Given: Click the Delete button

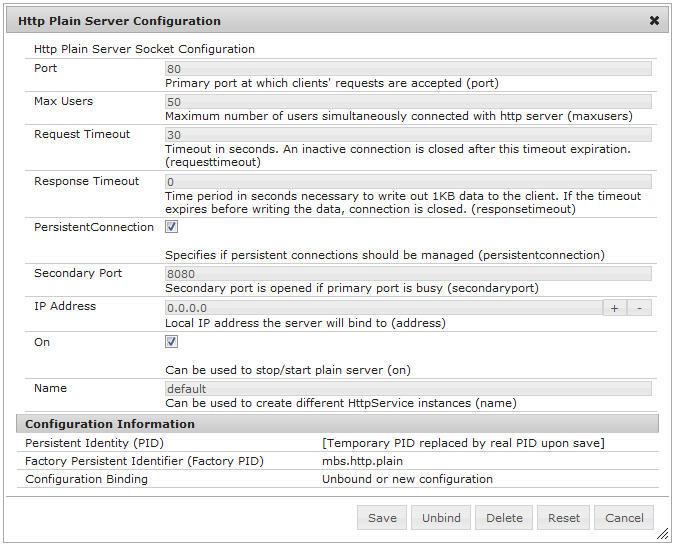Looking at the screenshot, I should point(504,518).
